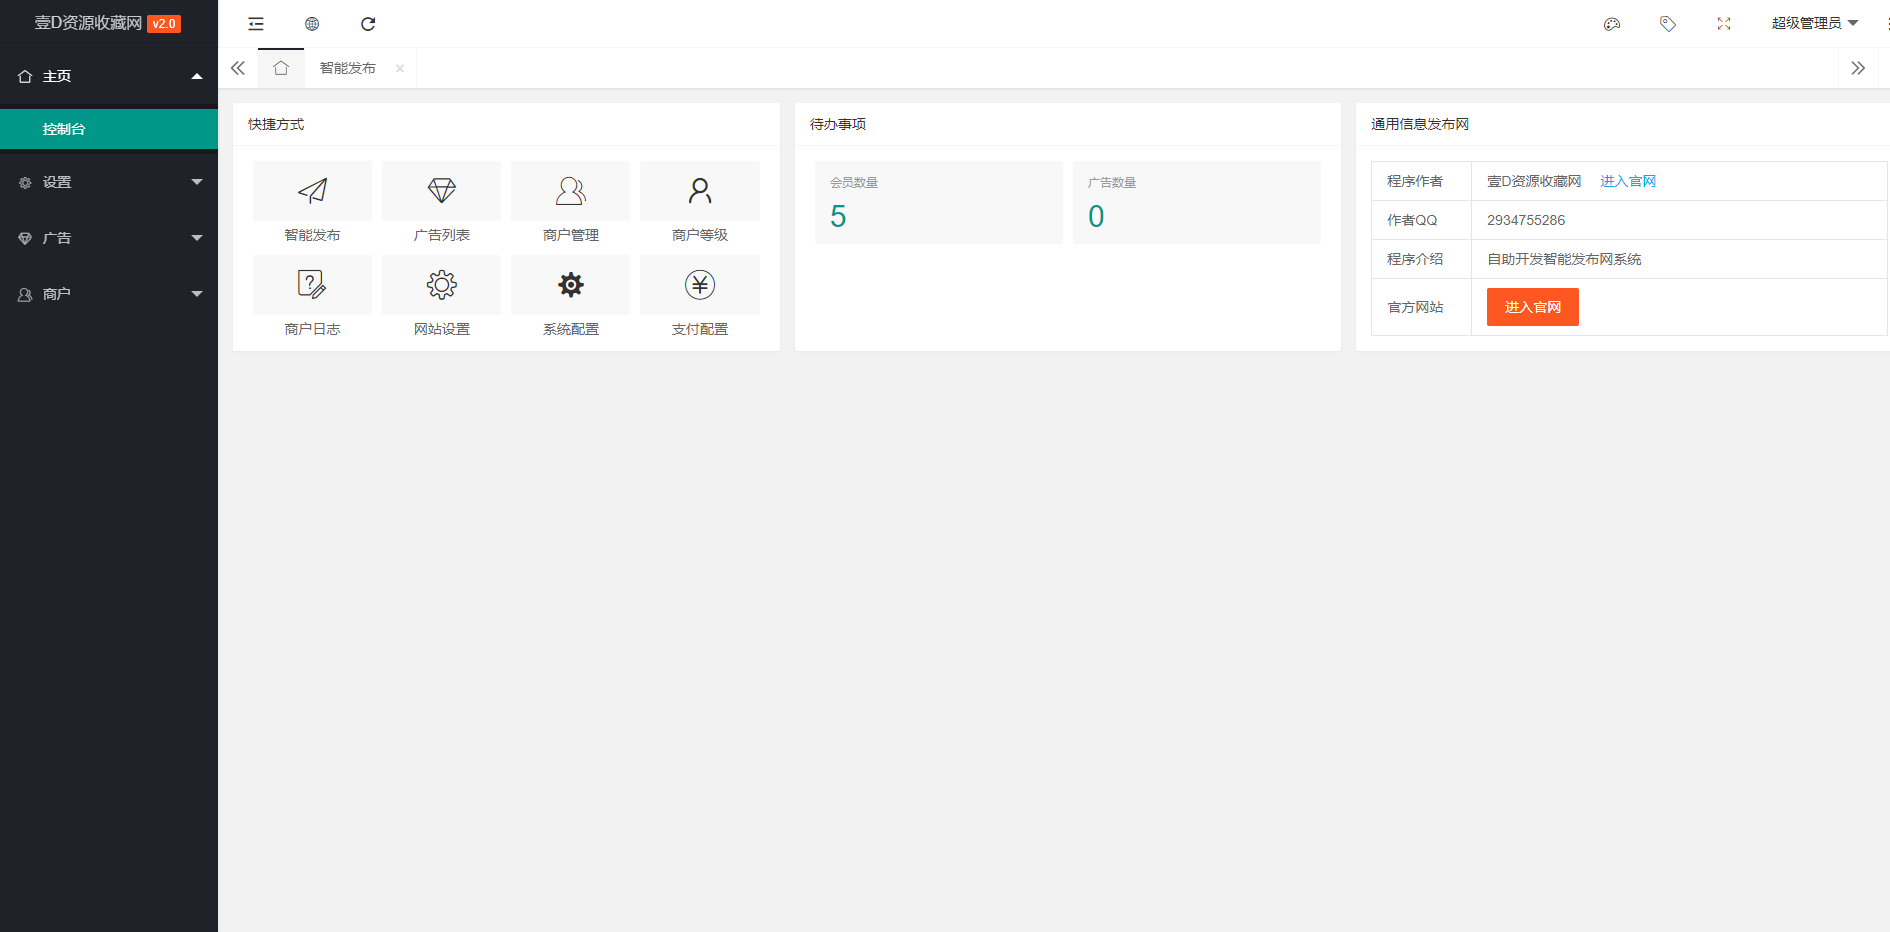Open the 广告列表 diamond shortcut
The width and height of the screenshot is (1890, 932).
pyautogui.click(x=441, y=191)
